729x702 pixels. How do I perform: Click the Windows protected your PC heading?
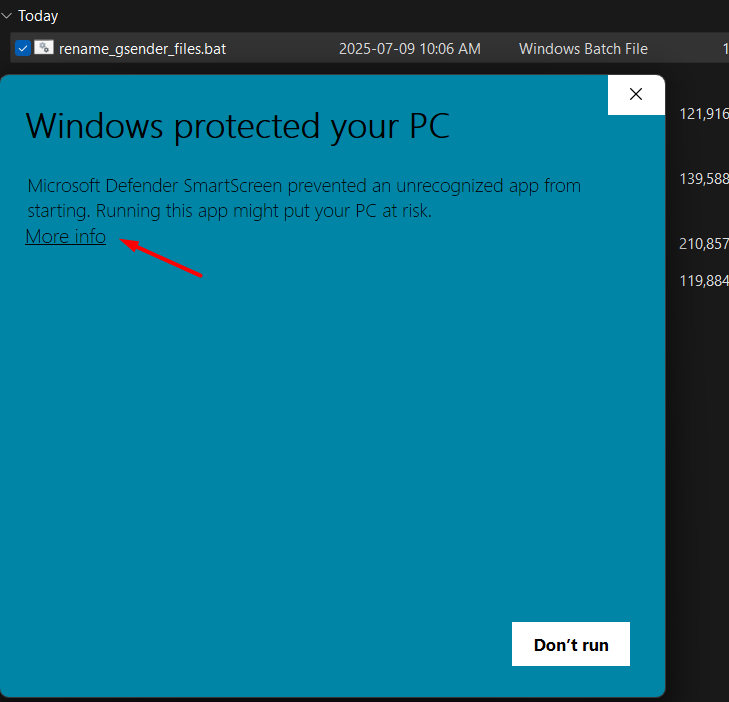238,126
